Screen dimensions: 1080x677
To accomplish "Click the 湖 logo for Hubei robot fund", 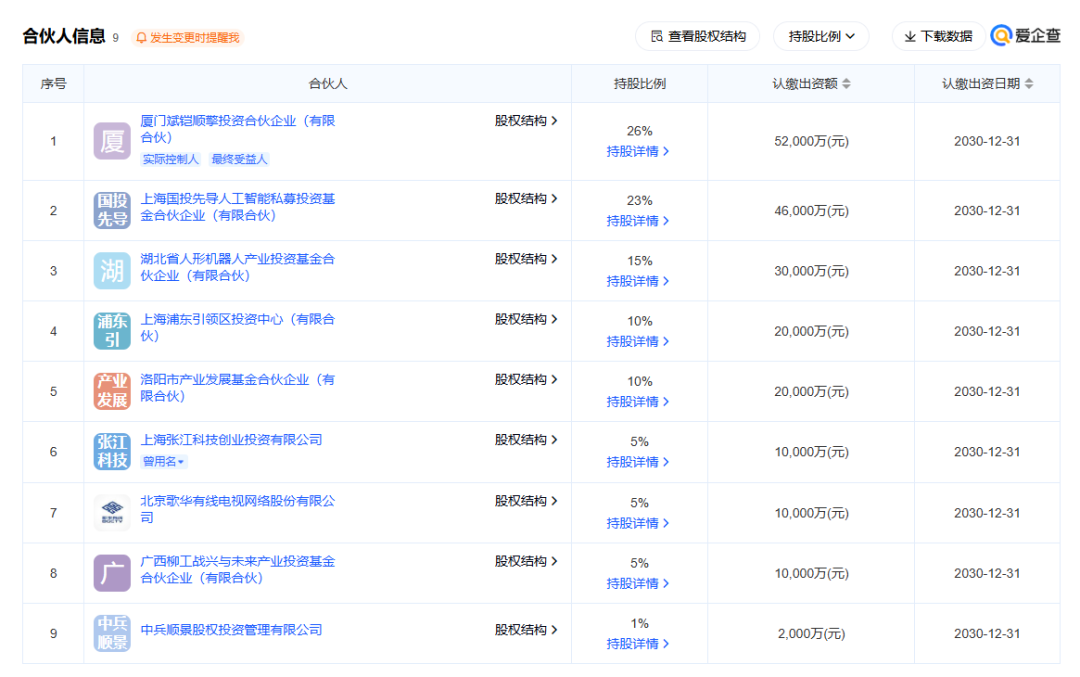I will pyautogui.click(x=112, y=271).
